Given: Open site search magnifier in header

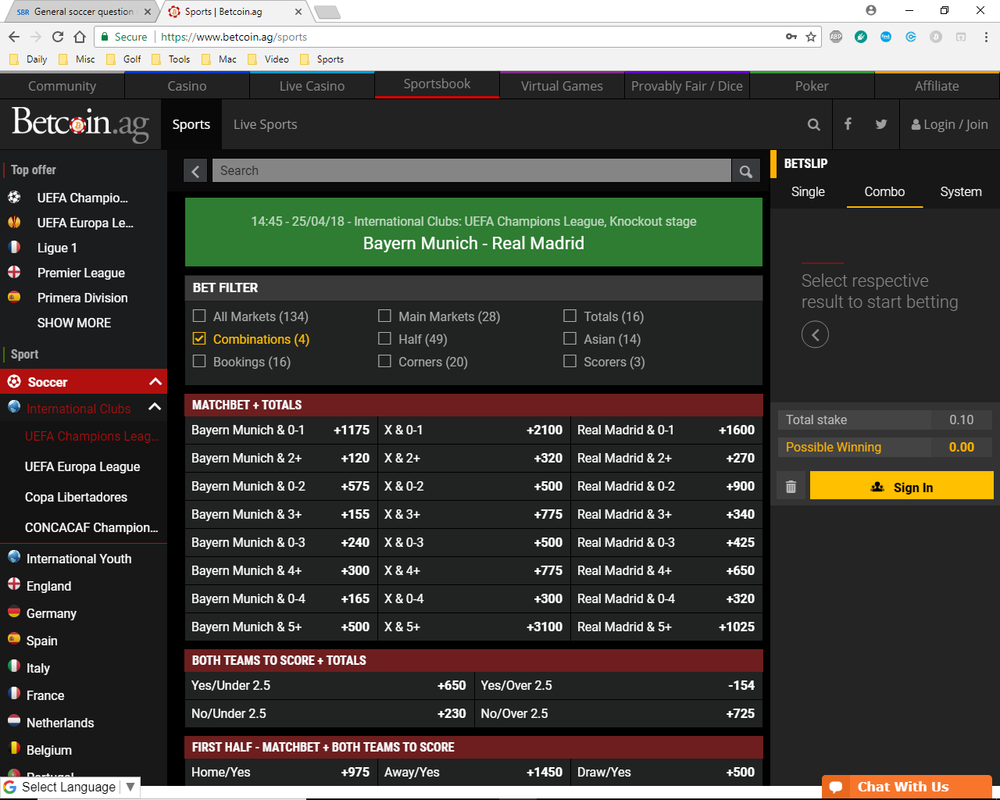Looking at the screenshot, I should click(x=813, y=124).
